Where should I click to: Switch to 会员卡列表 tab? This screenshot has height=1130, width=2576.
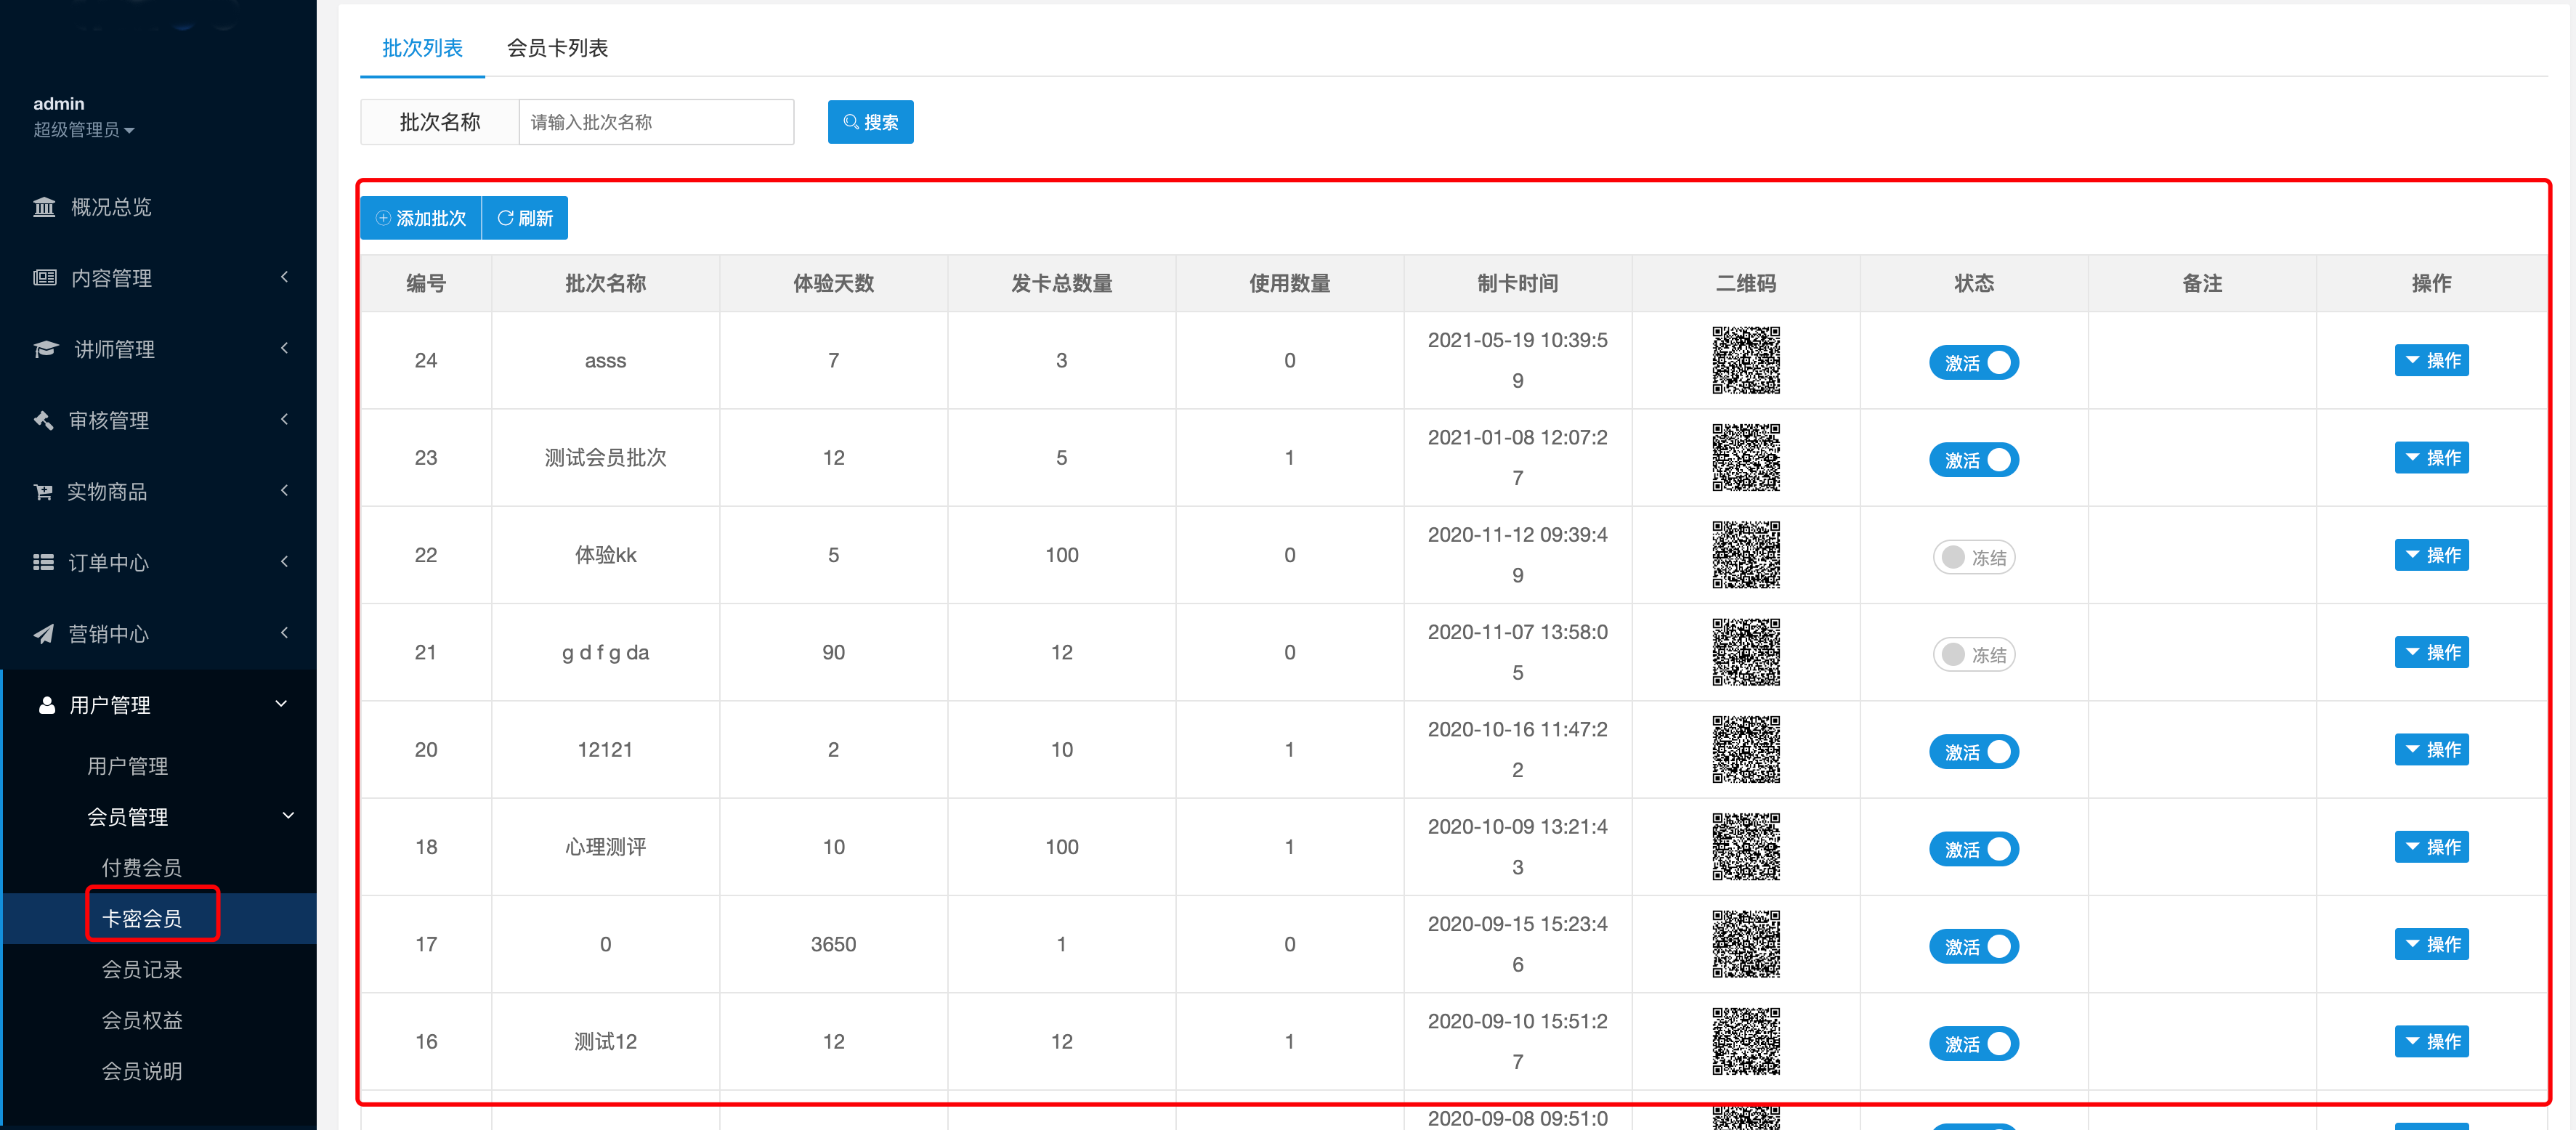pos(557,47)
